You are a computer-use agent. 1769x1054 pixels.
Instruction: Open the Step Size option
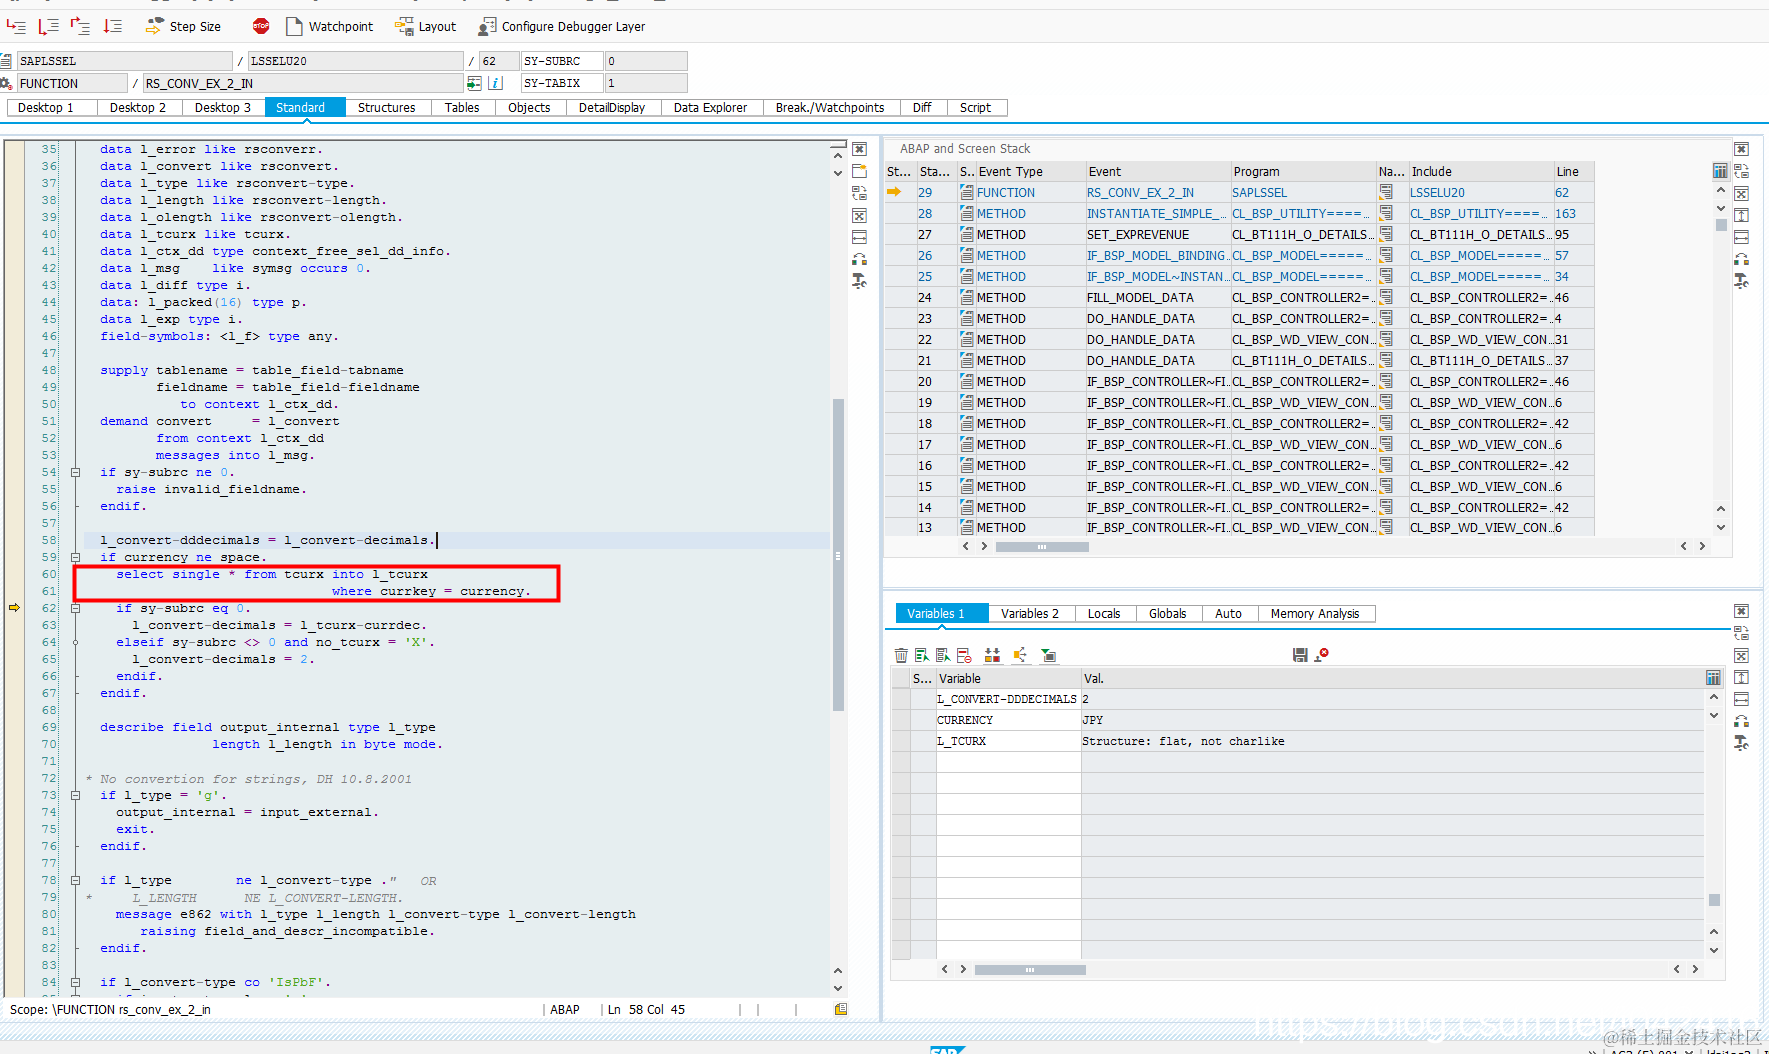pyautogui.click(x=183, y=26)
